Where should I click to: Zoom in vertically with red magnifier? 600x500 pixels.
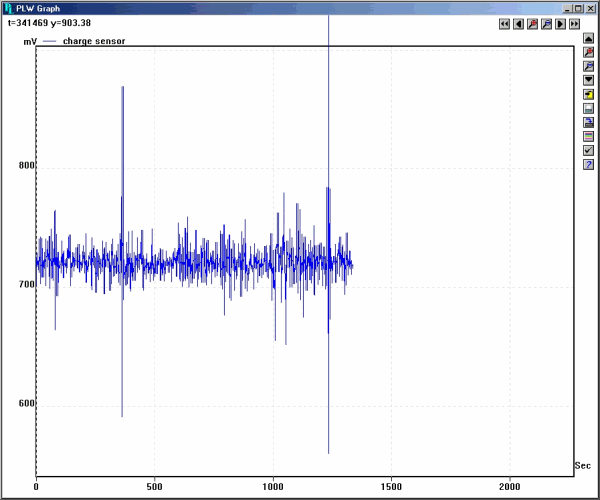coord(589,51)
